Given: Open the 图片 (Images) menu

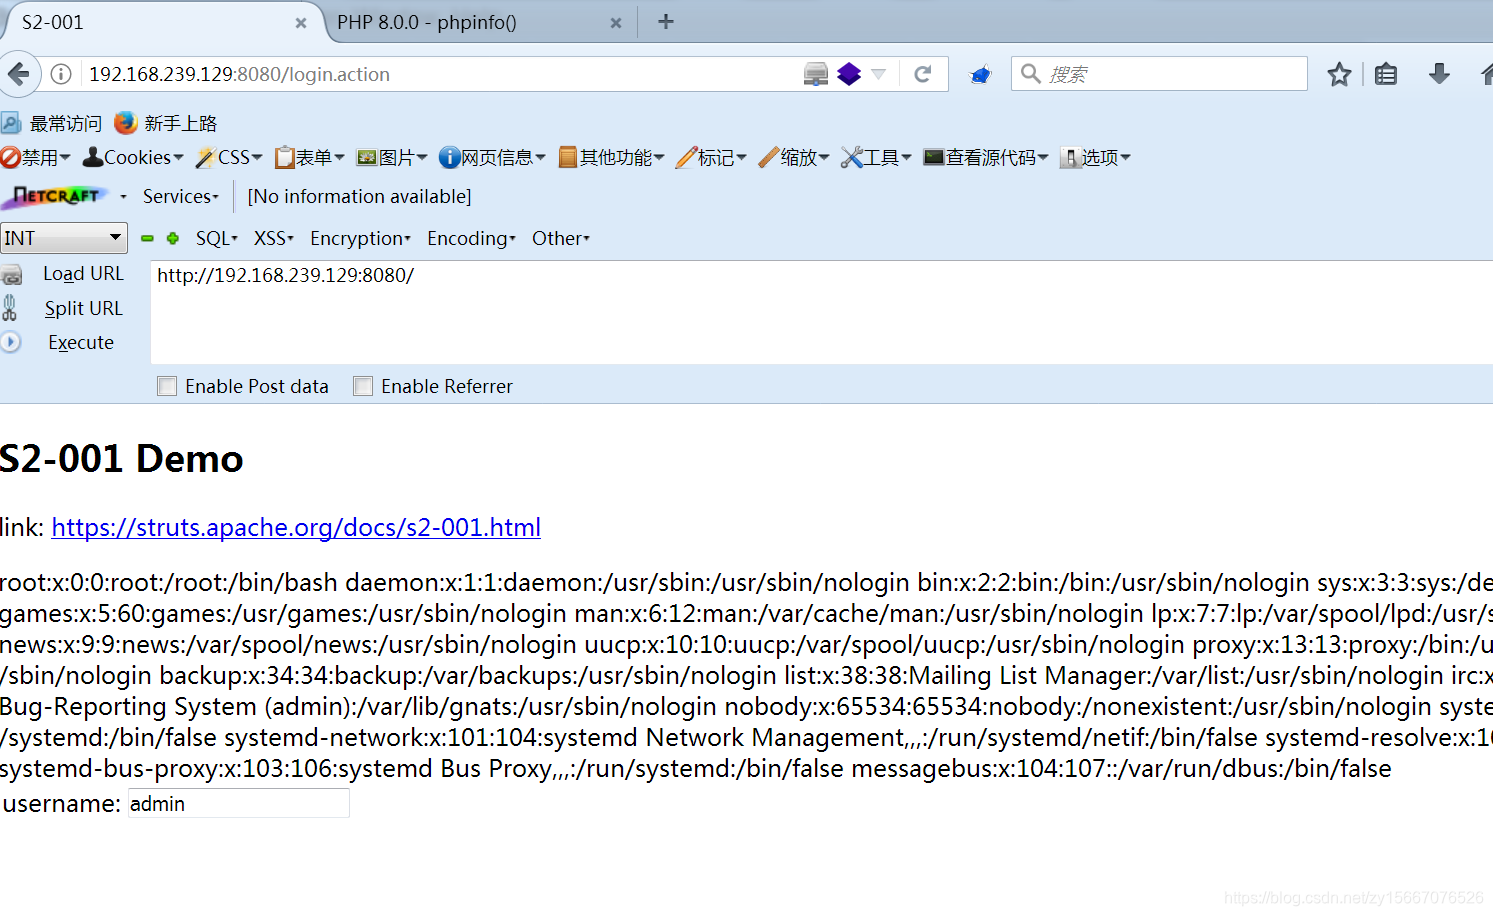Looking at the screenshot, I should point(392,157).
